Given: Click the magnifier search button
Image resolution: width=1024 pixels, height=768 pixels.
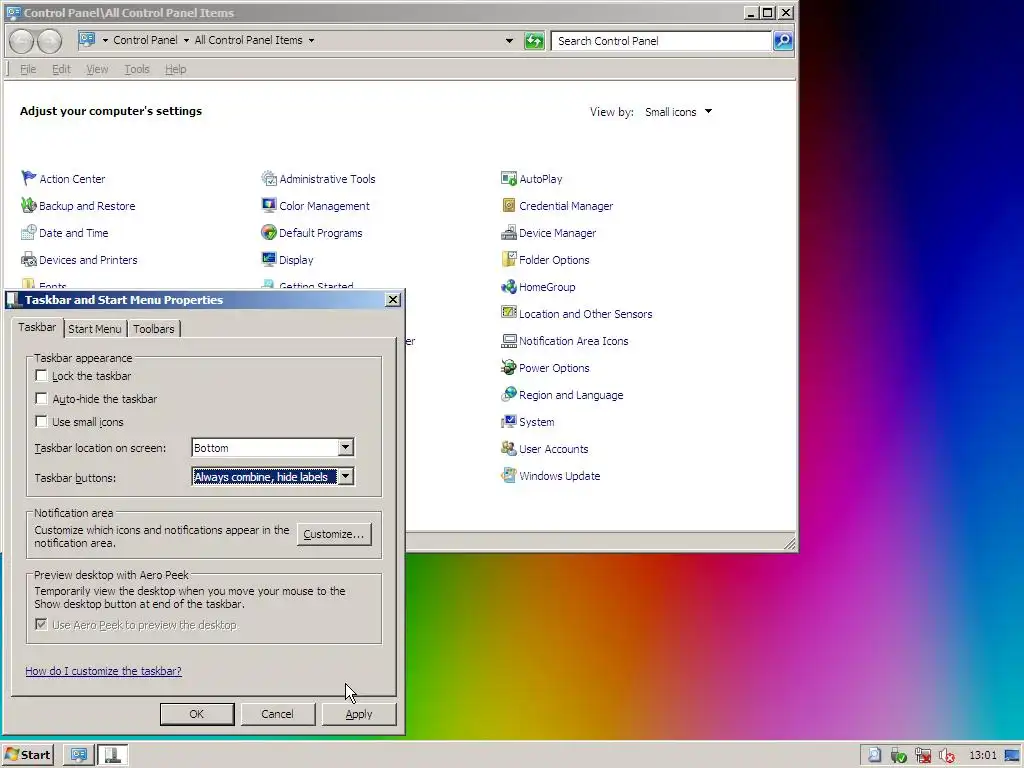Looking at the screenshot, I should coord(782,40).
